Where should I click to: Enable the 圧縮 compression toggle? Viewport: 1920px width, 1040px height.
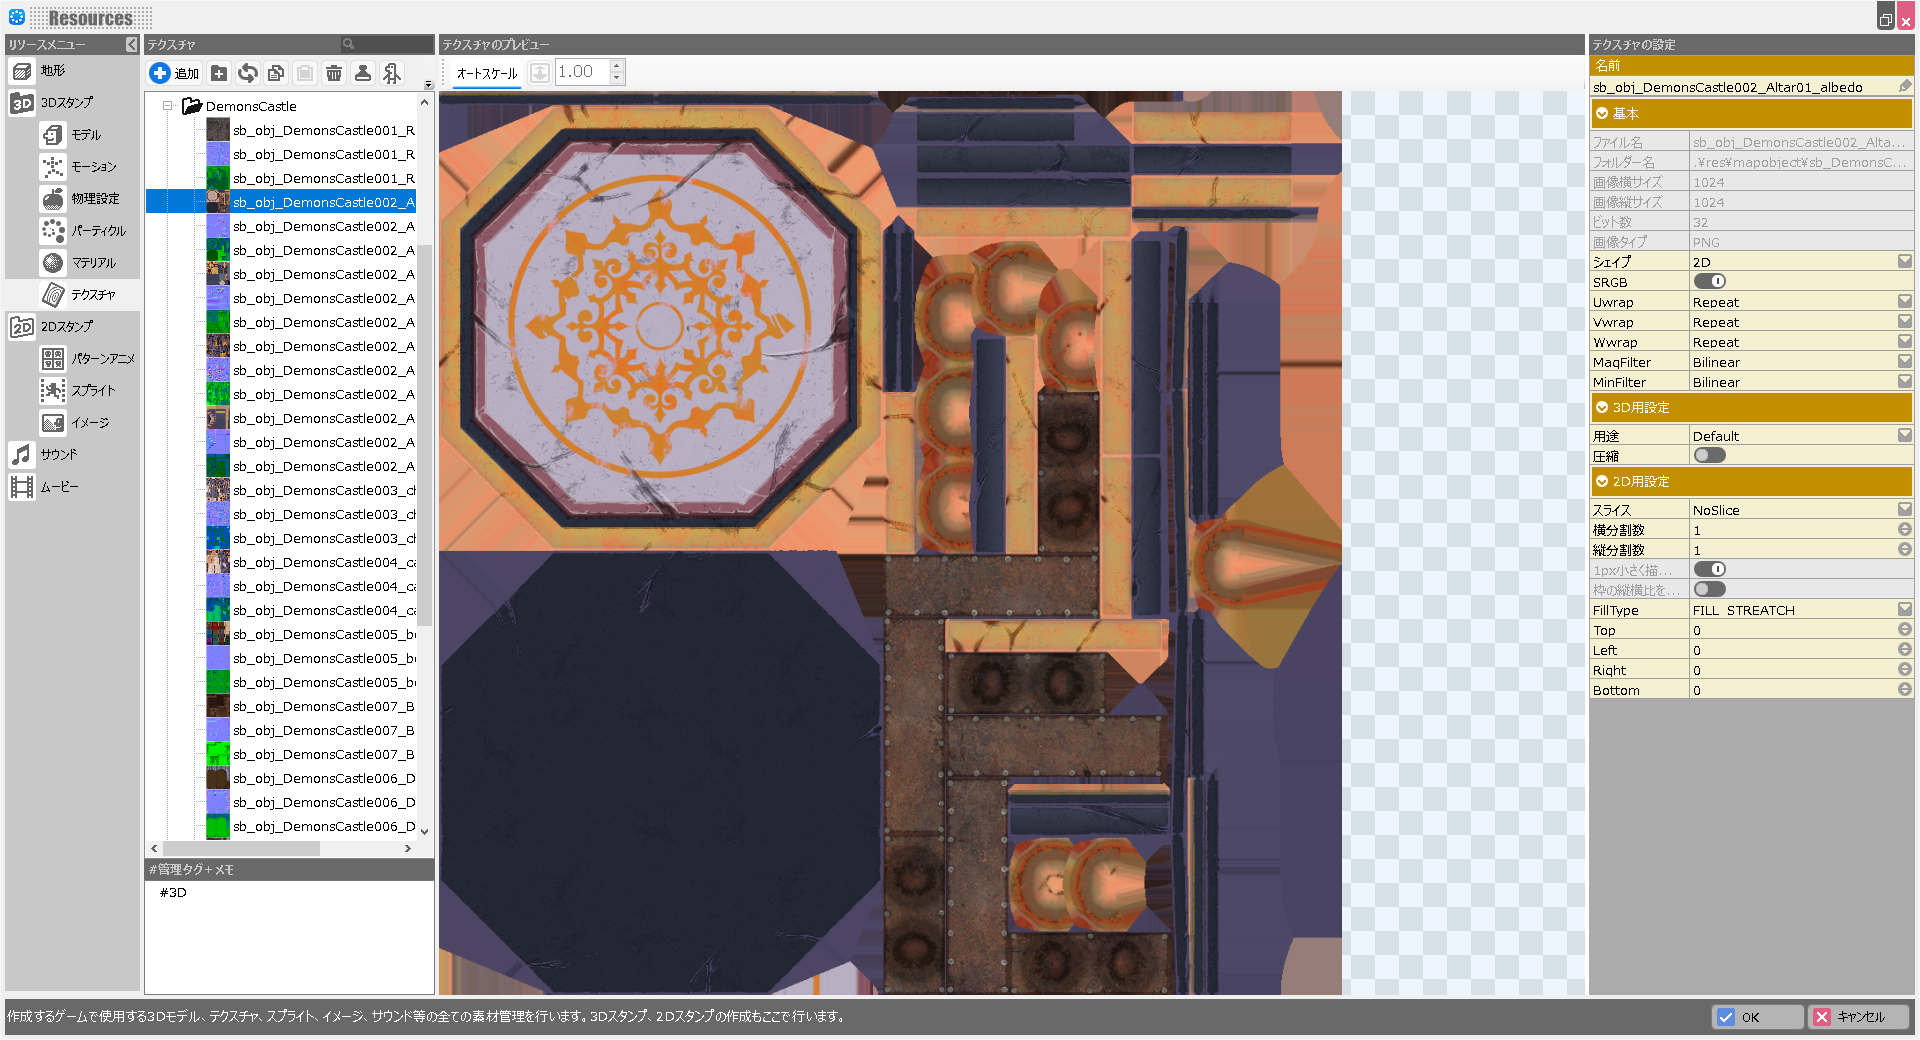point(1709,456)
